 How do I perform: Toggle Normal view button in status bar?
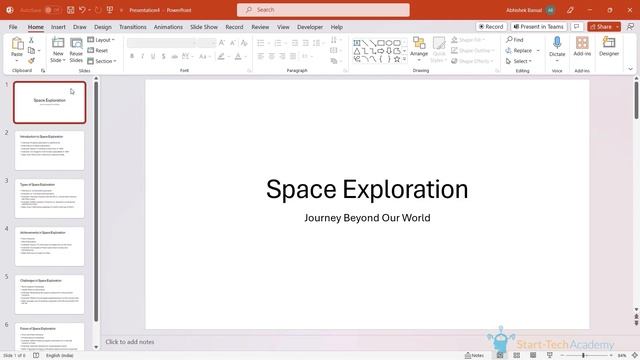500,356
